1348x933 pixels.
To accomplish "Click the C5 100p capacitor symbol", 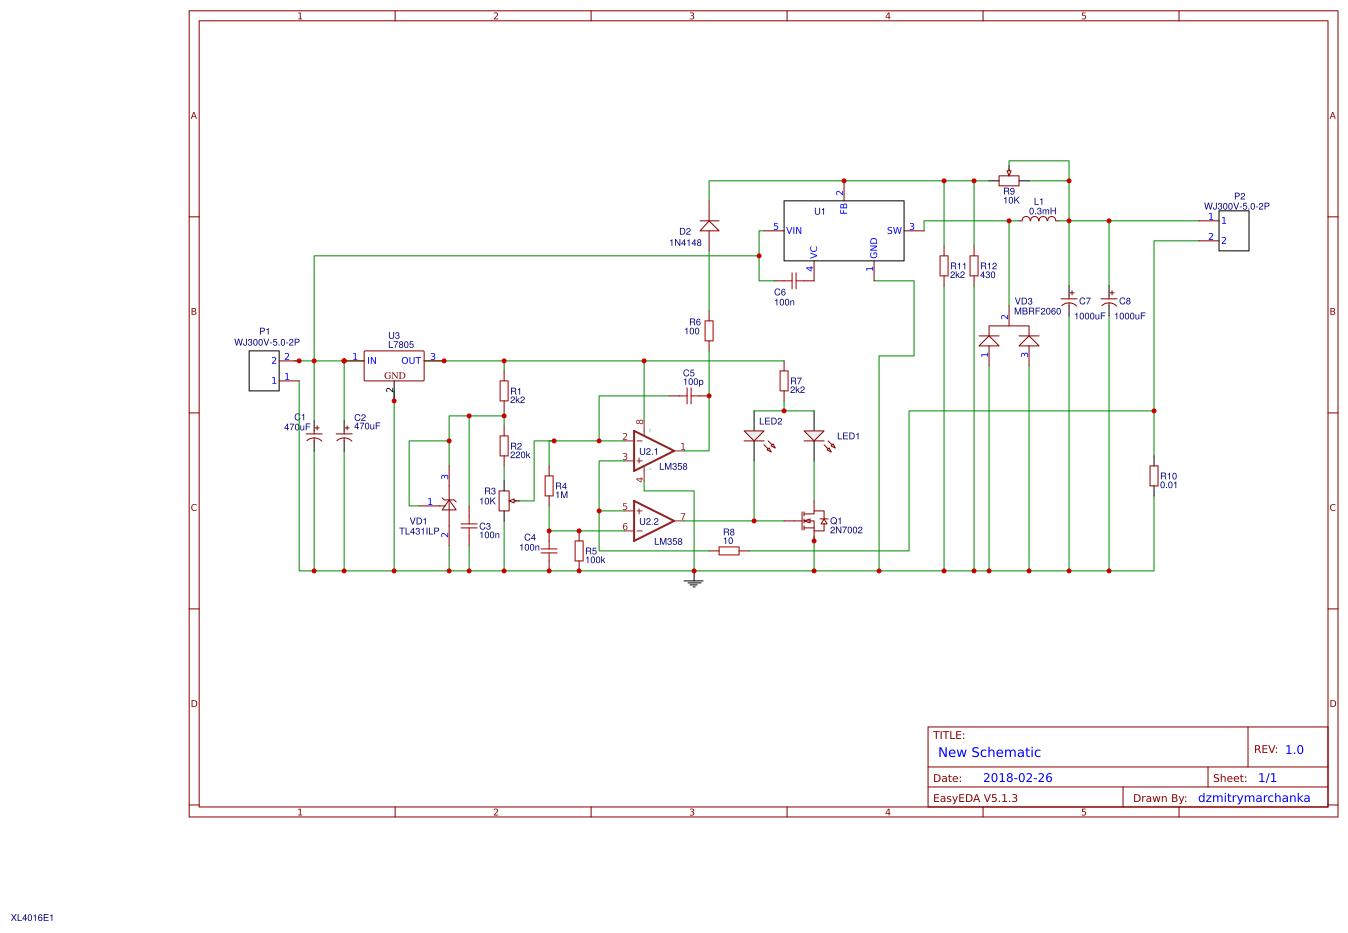I will point(689,396).
